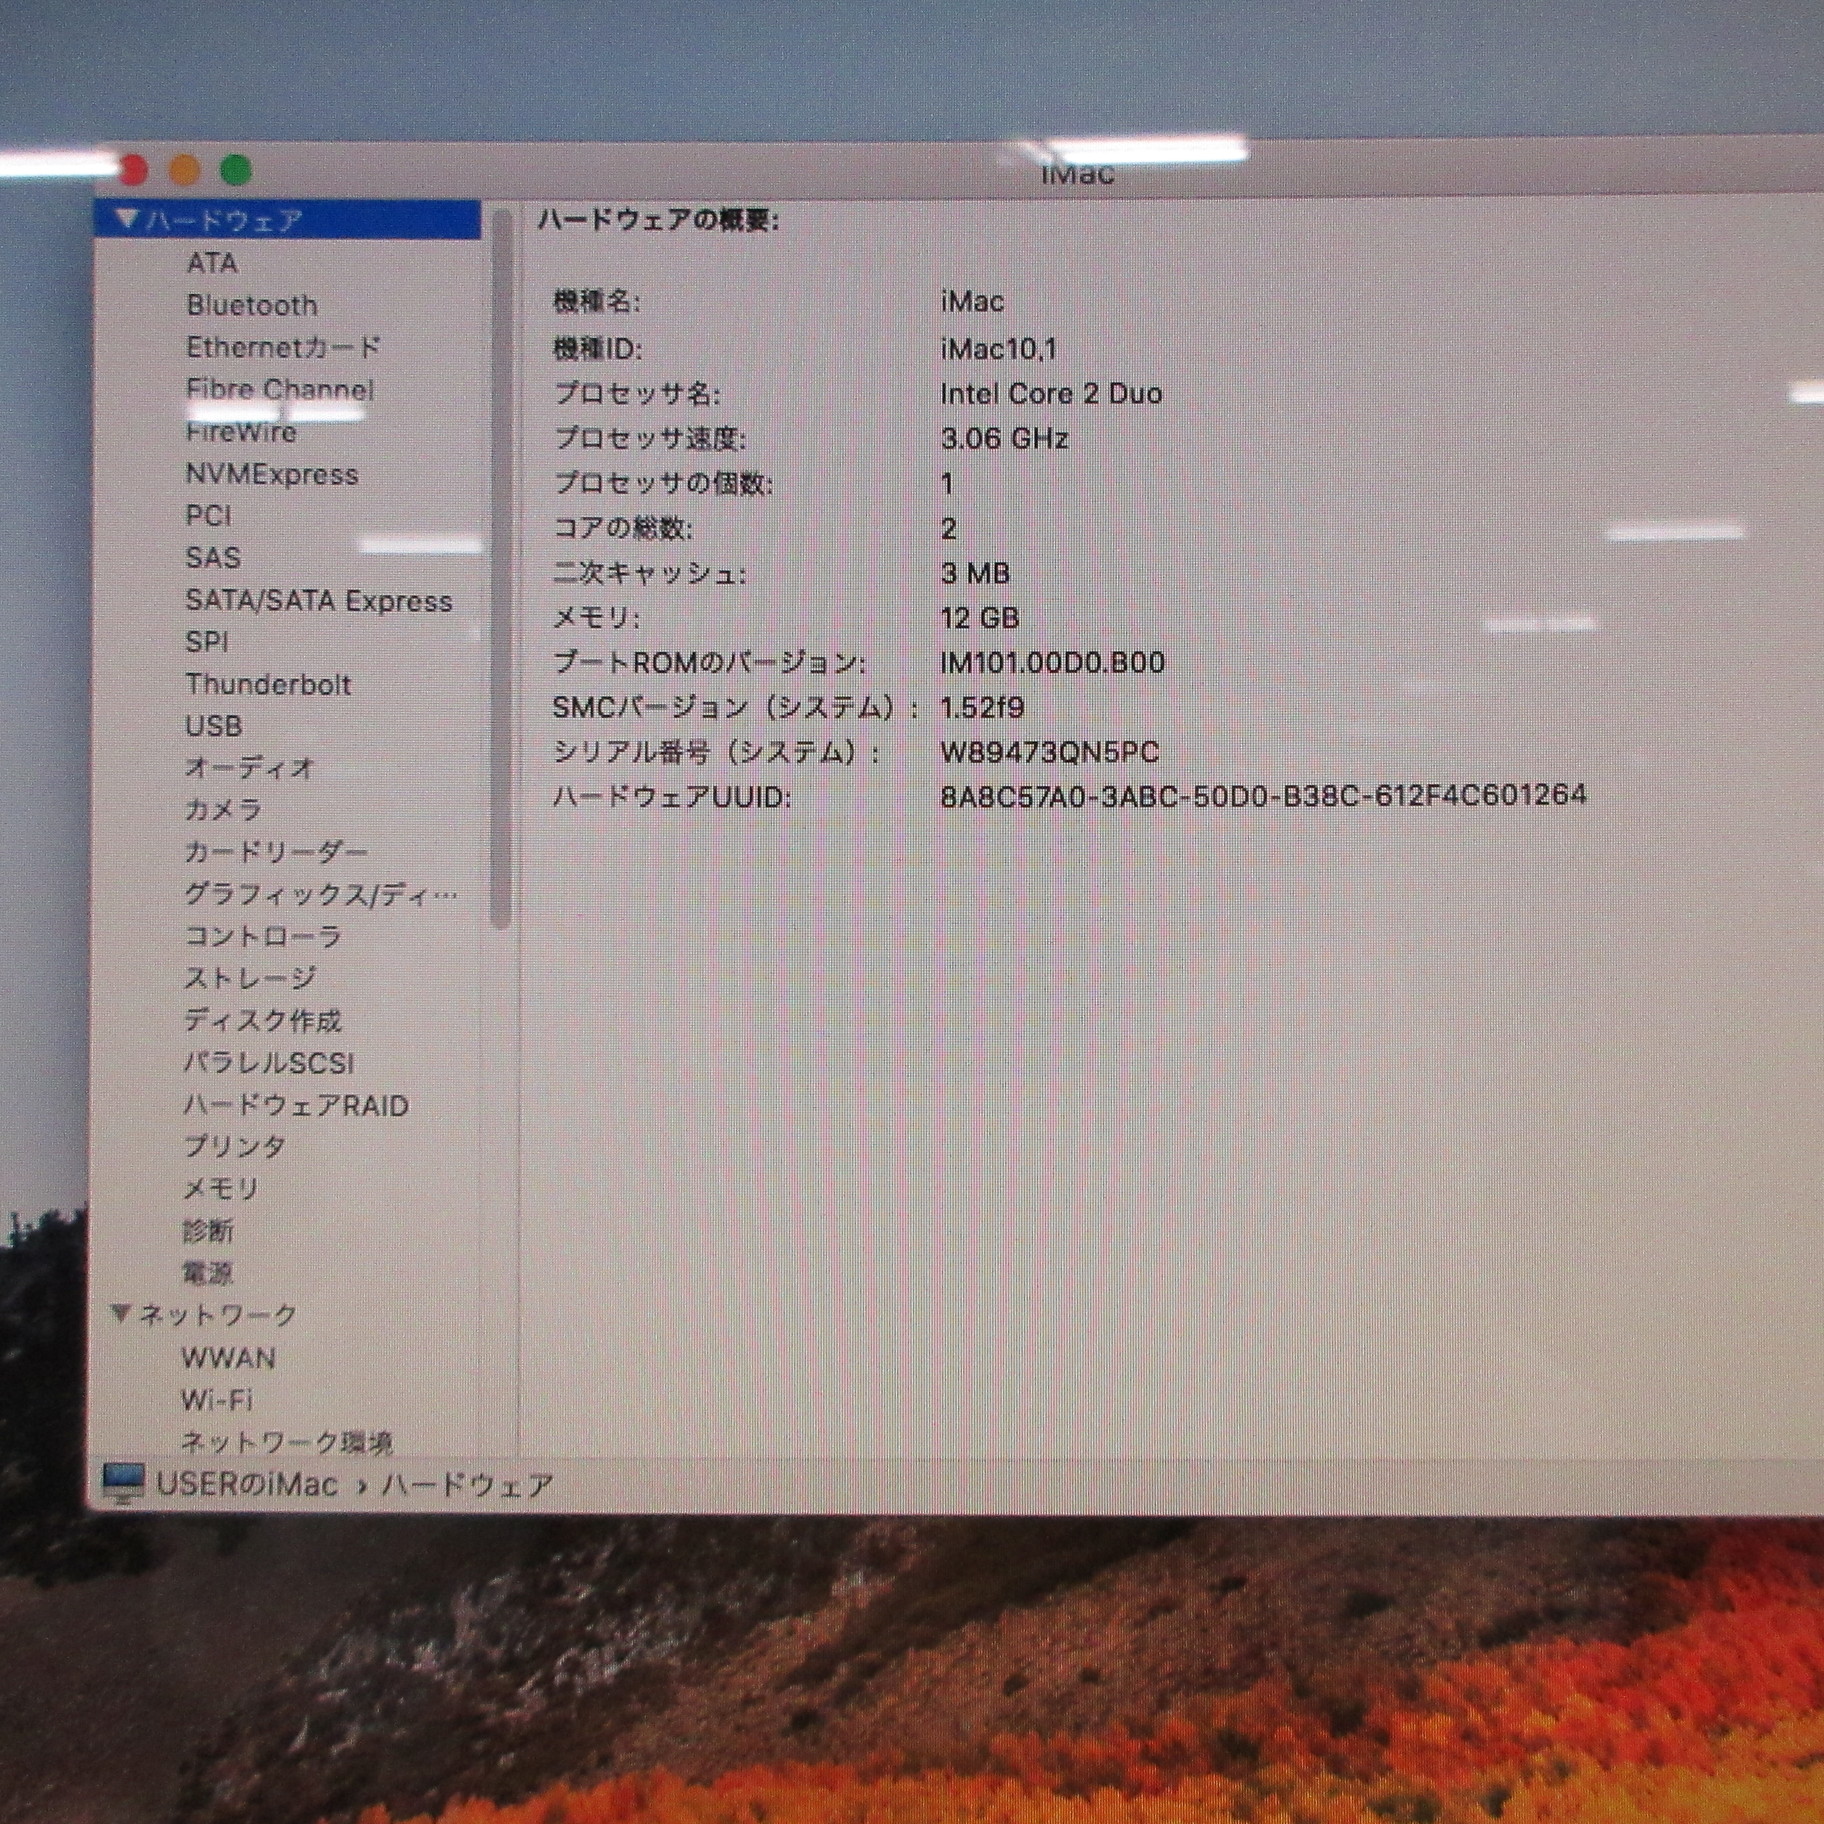The image size is (1824, 1824).
Task: Click the boot ROM version IM101.00D0.B00
Action: click(x=1053, y=662)
